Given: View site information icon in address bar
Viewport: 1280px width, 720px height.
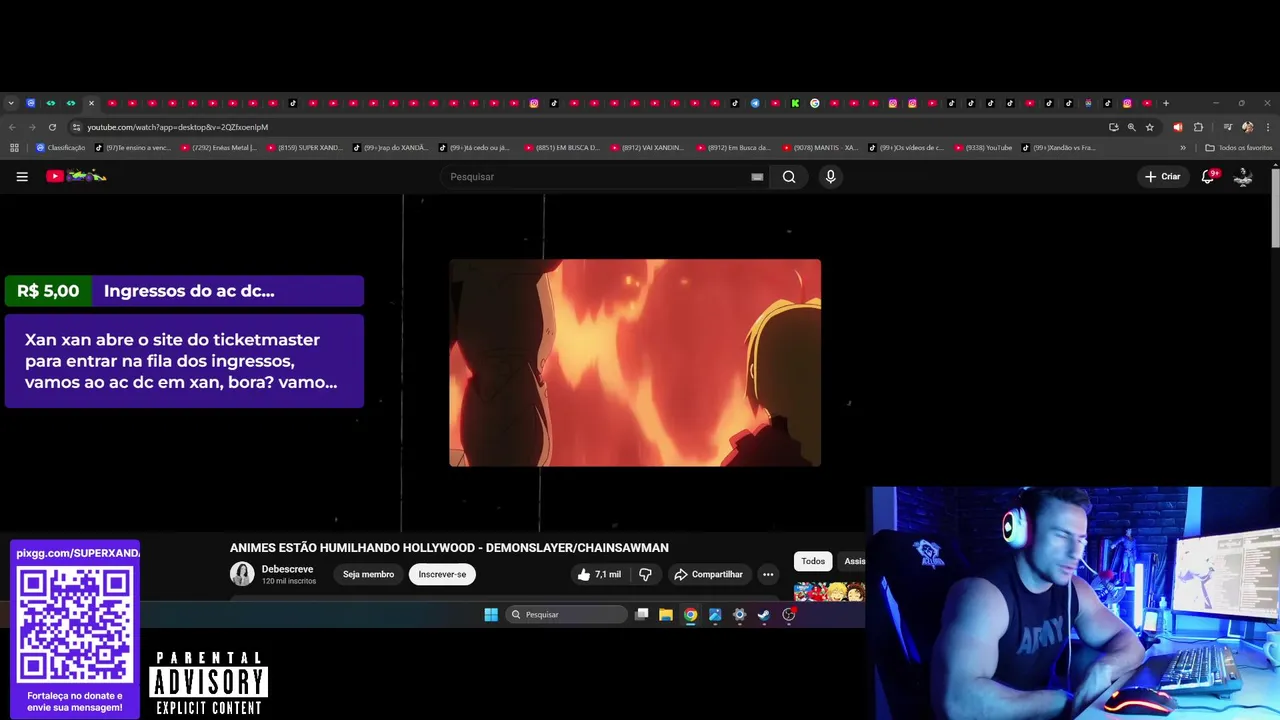Looking at the screenshot, I should (x=76, y=127).
